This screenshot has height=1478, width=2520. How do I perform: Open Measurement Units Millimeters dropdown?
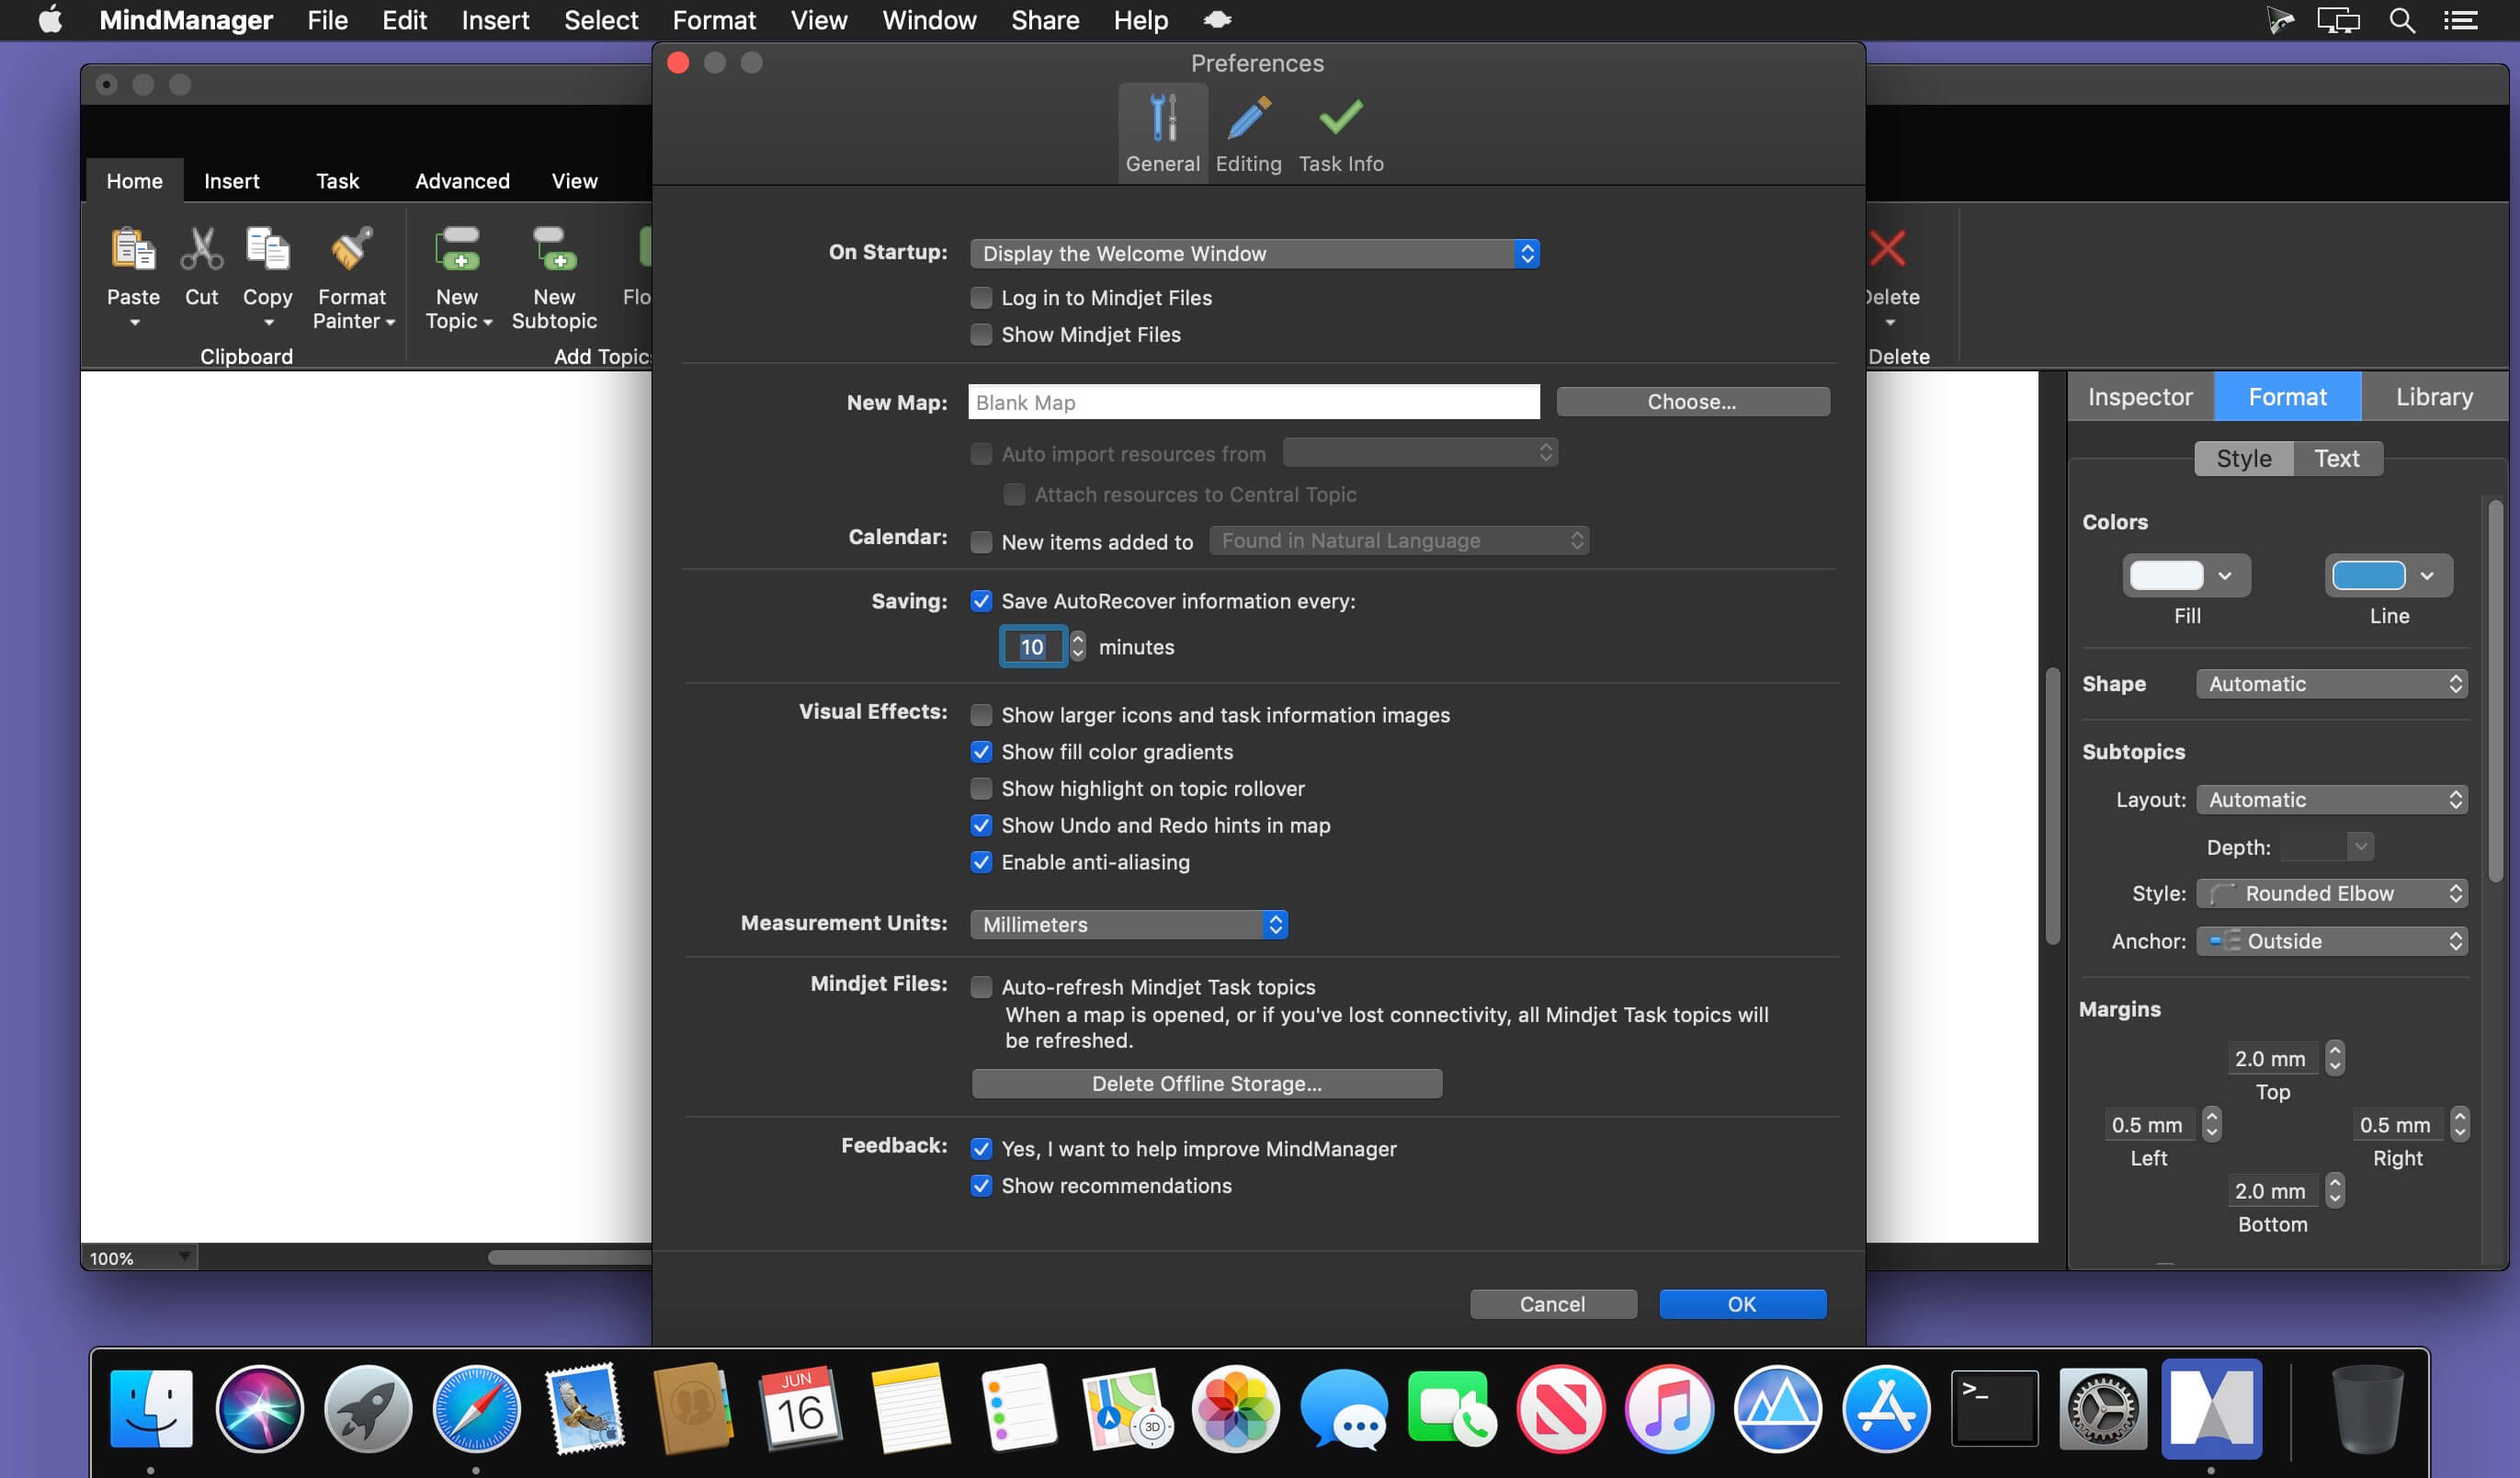(1128, 924)
